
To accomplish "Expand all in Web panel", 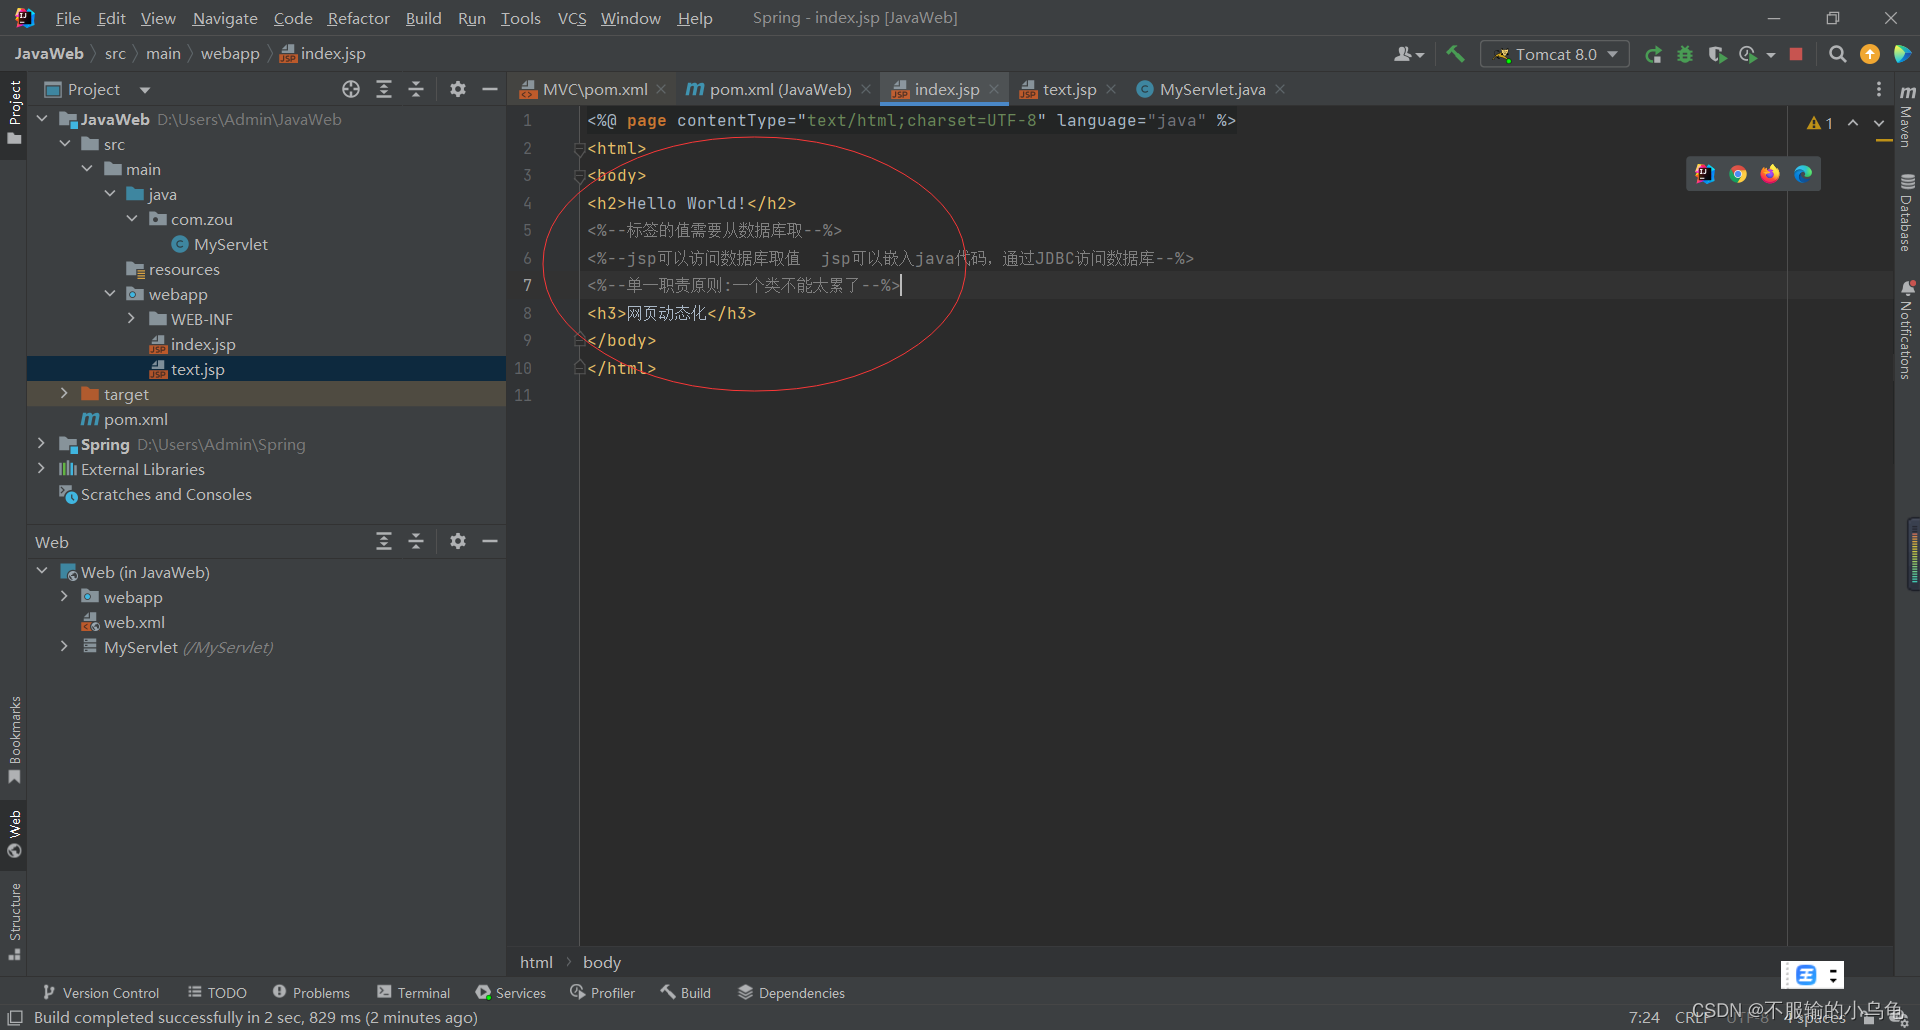I will (384, 541).
